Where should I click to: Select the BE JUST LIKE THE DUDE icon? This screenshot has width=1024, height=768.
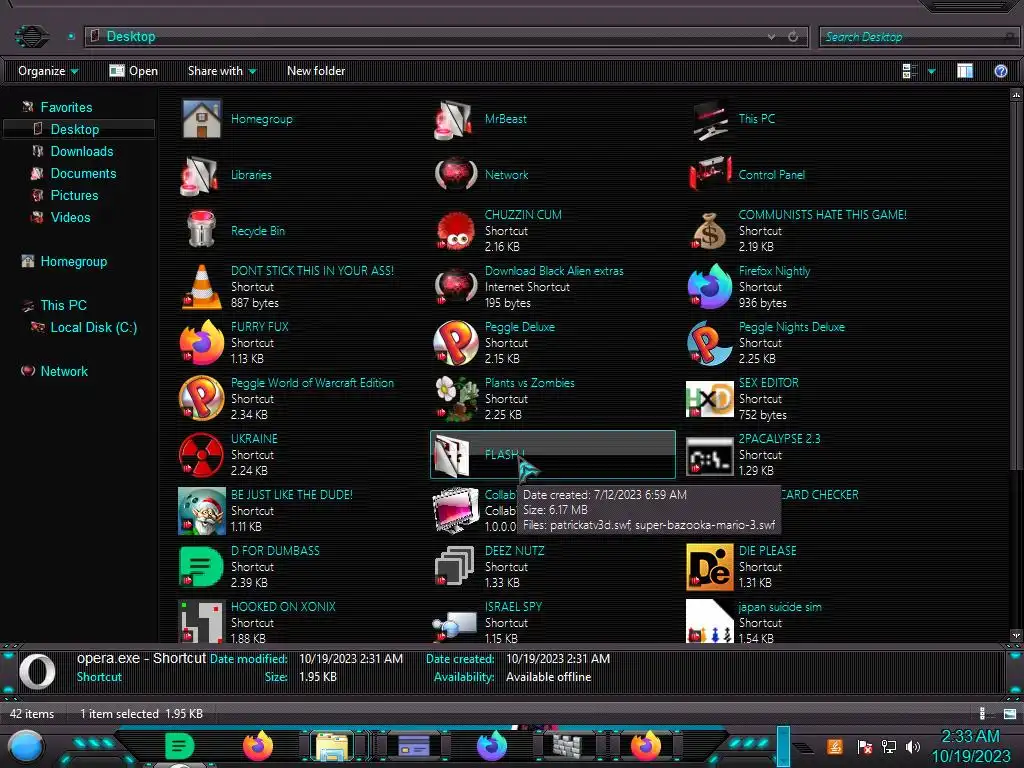pos(202,511)
